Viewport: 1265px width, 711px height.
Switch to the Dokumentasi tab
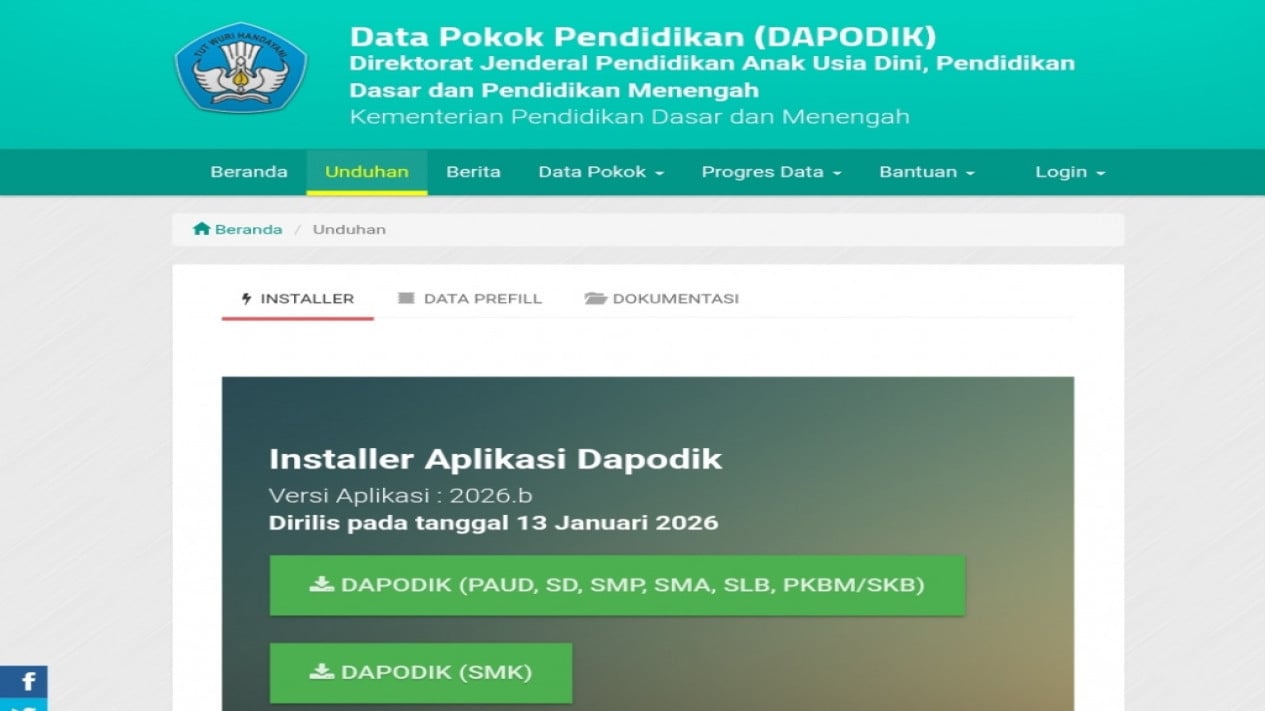(675, 299)
